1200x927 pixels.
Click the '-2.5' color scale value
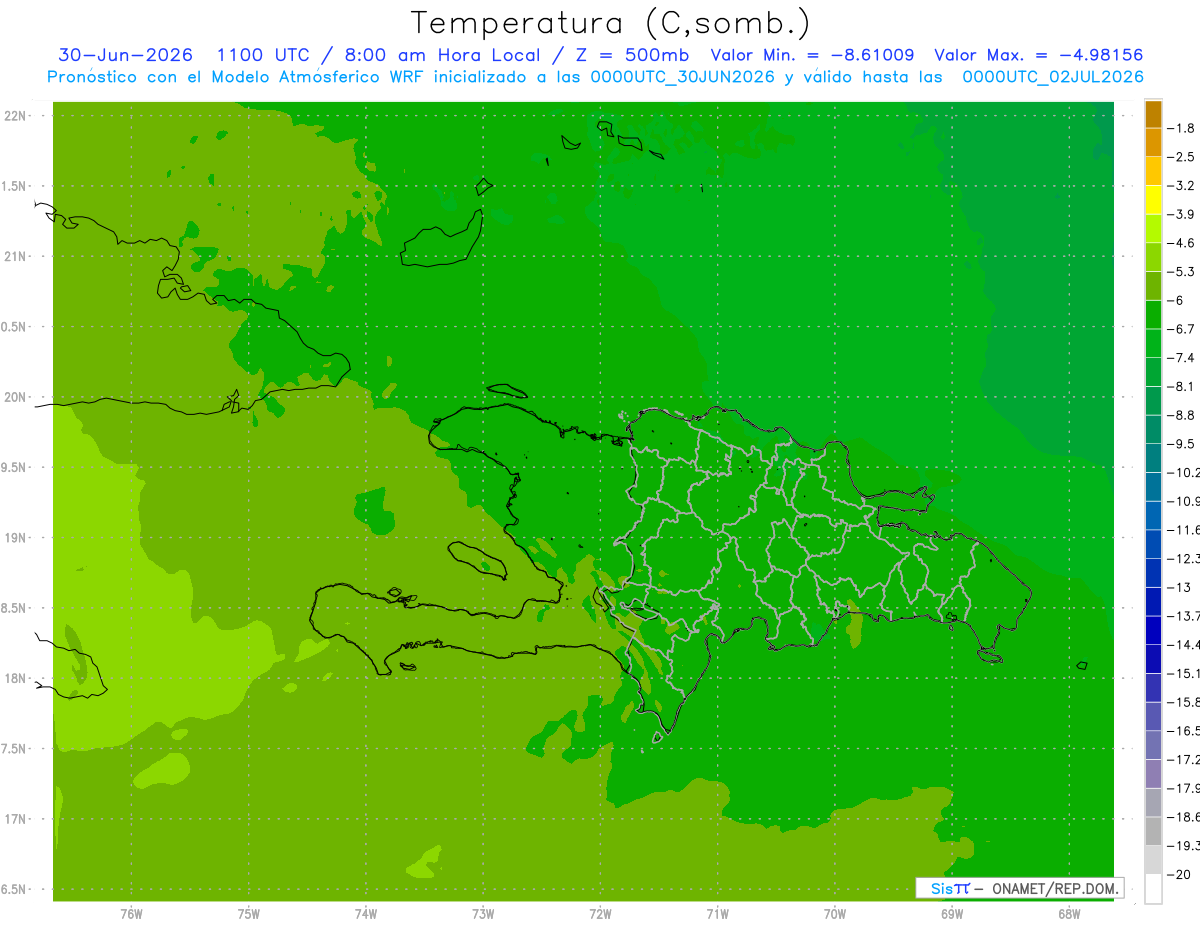[x=1181, y=157]
